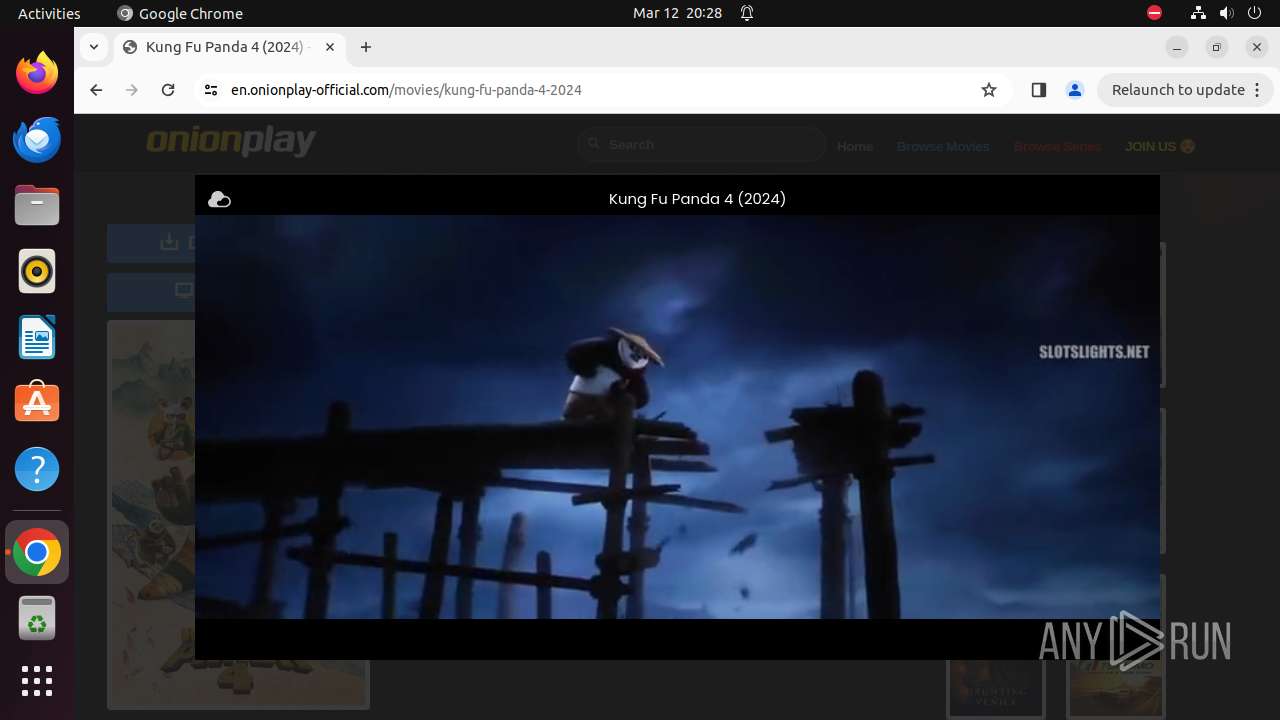Open Ubuntu Software store in the dock

(x=37, y=403)
